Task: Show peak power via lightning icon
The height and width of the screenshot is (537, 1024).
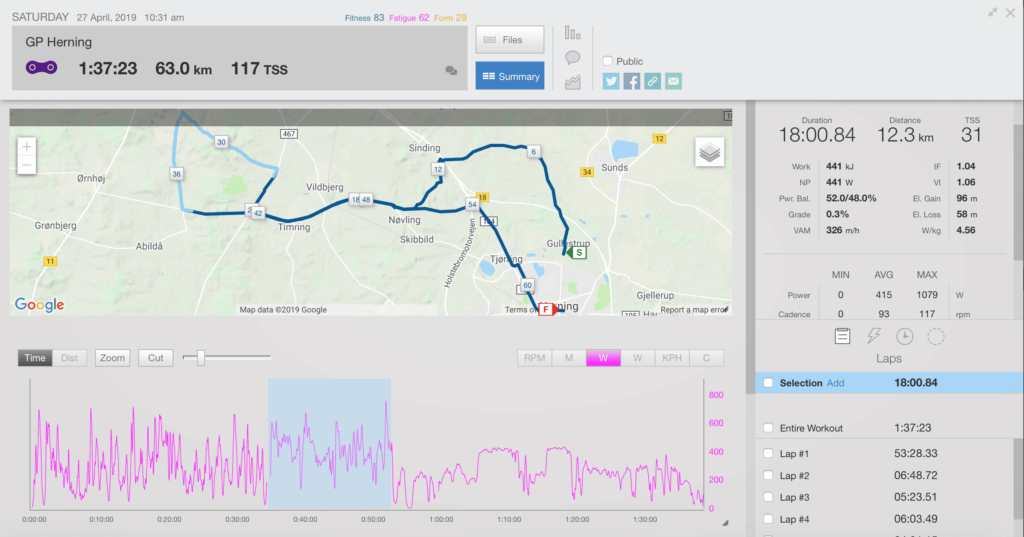Action: (873, 337)
